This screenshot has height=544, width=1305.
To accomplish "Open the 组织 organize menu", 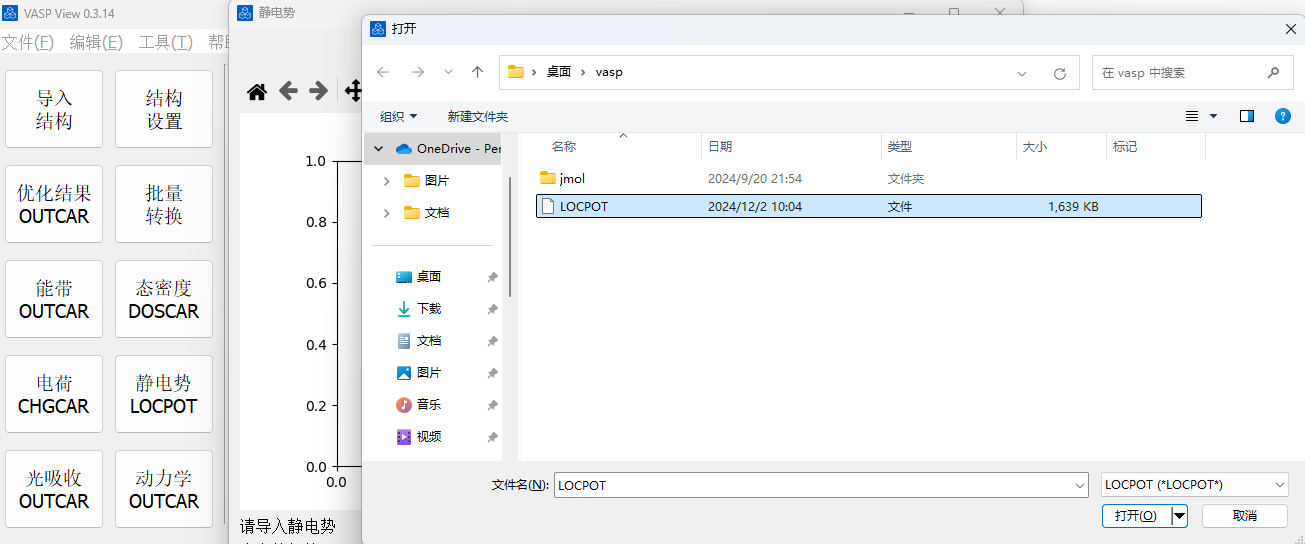I will [398, 117].
